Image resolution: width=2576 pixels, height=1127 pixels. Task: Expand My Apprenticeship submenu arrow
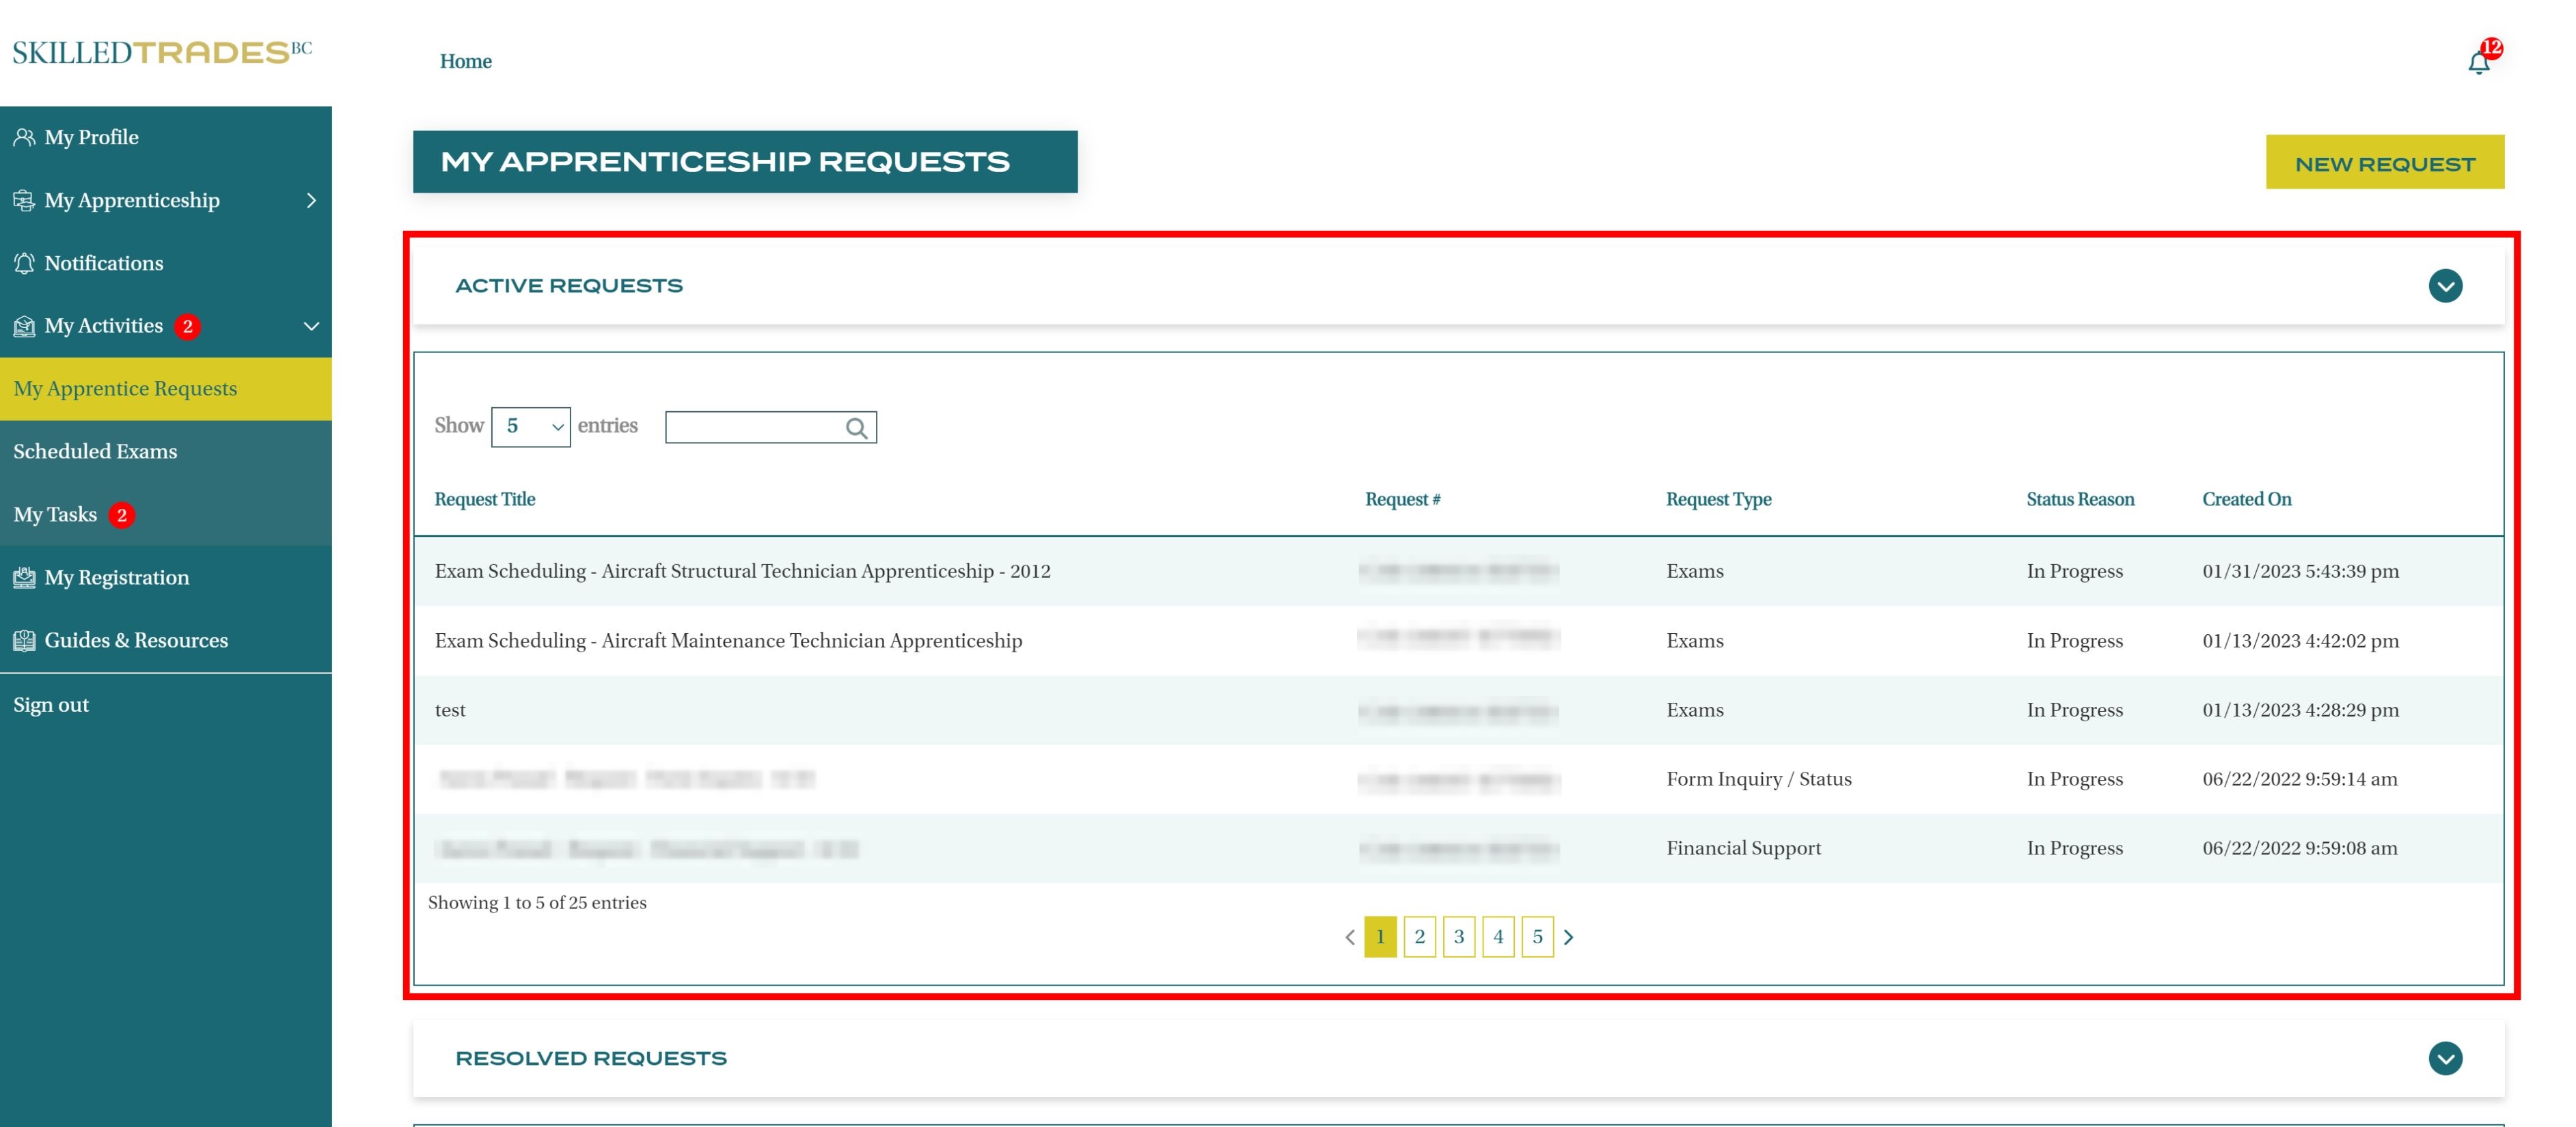[x=311, y=200]
